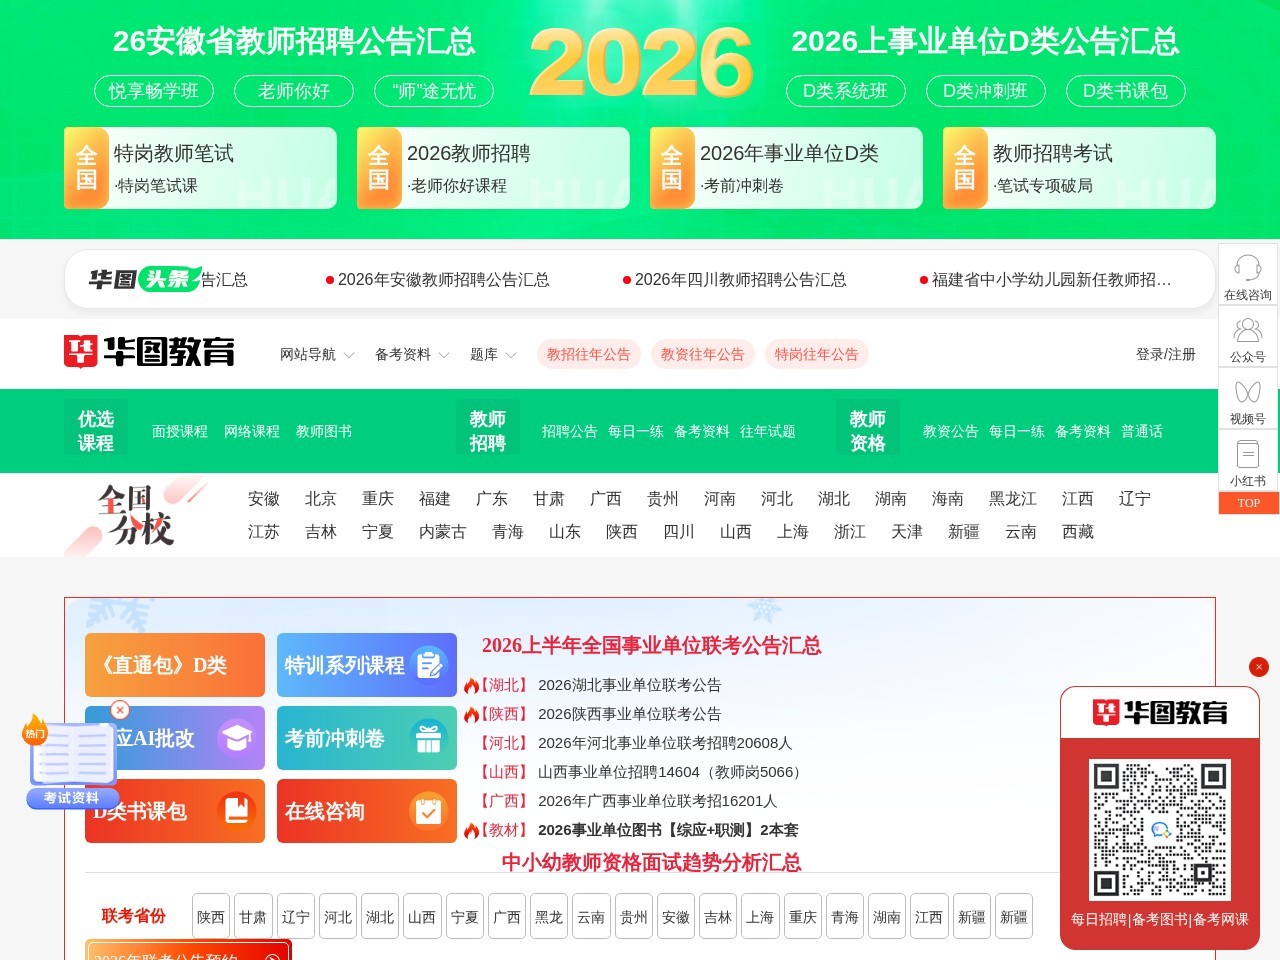Open the 题库 dropdown

(x=484, y=354)
